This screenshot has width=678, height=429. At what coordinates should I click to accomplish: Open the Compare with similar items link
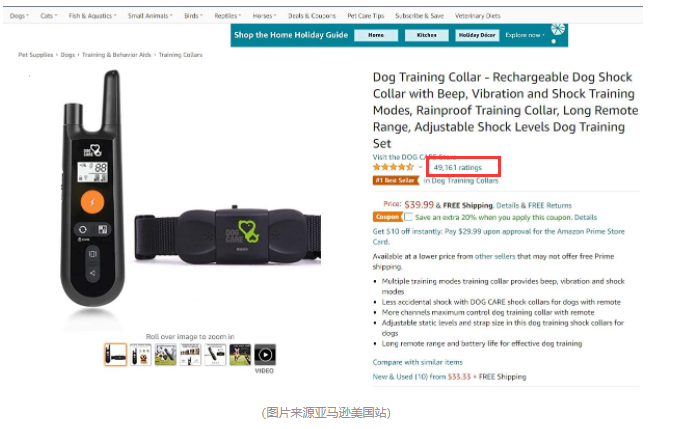coord(417,362)
